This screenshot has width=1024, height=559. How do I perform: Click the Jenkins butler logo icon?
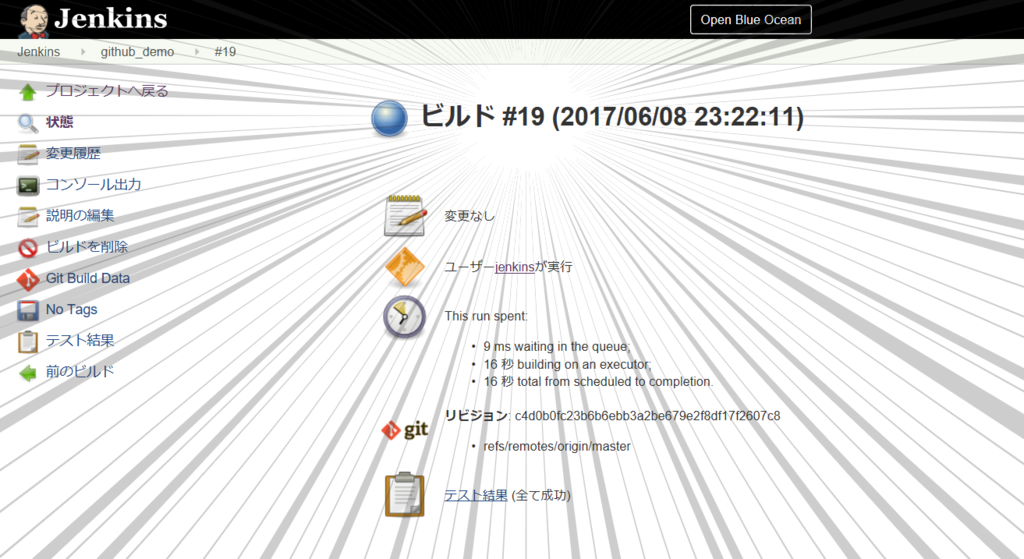33,20
